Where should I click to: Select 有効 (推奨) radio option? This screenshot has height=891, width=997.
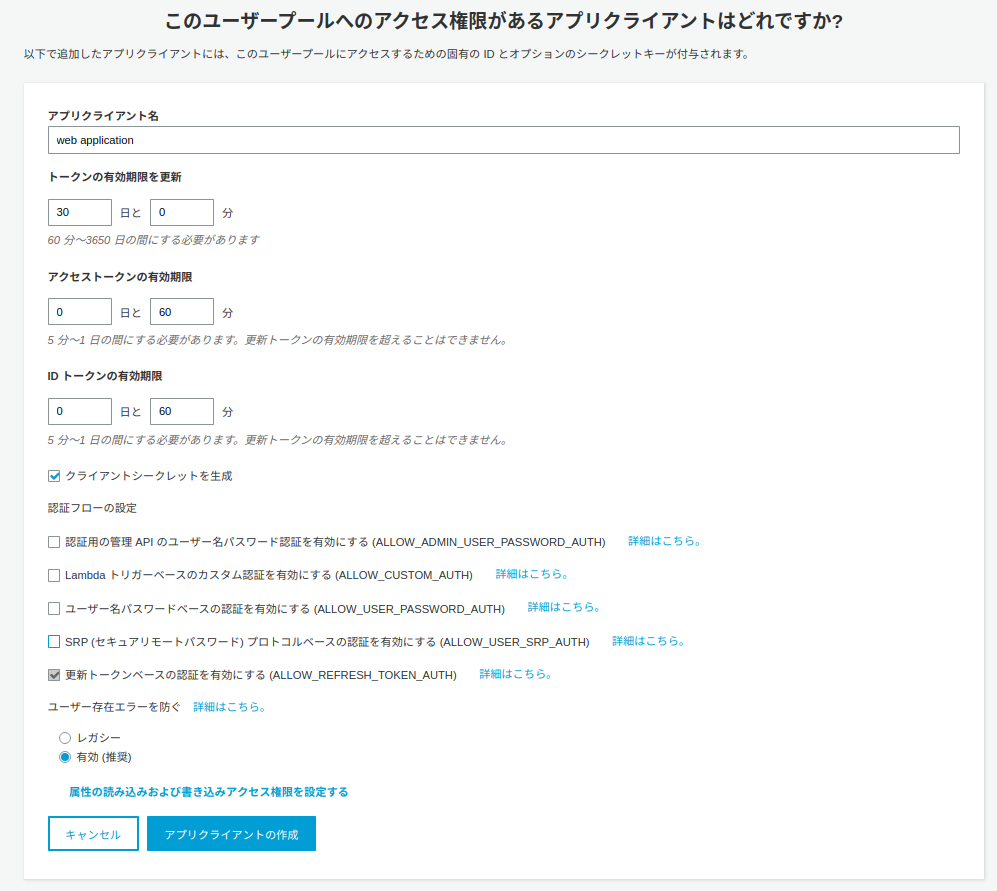[65, 757]
